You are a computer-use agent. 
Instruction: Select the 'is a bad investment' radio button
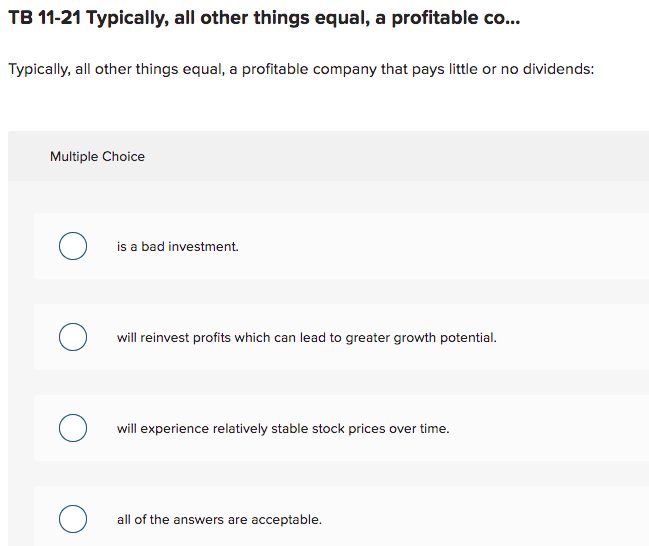[x=72, y=246]
